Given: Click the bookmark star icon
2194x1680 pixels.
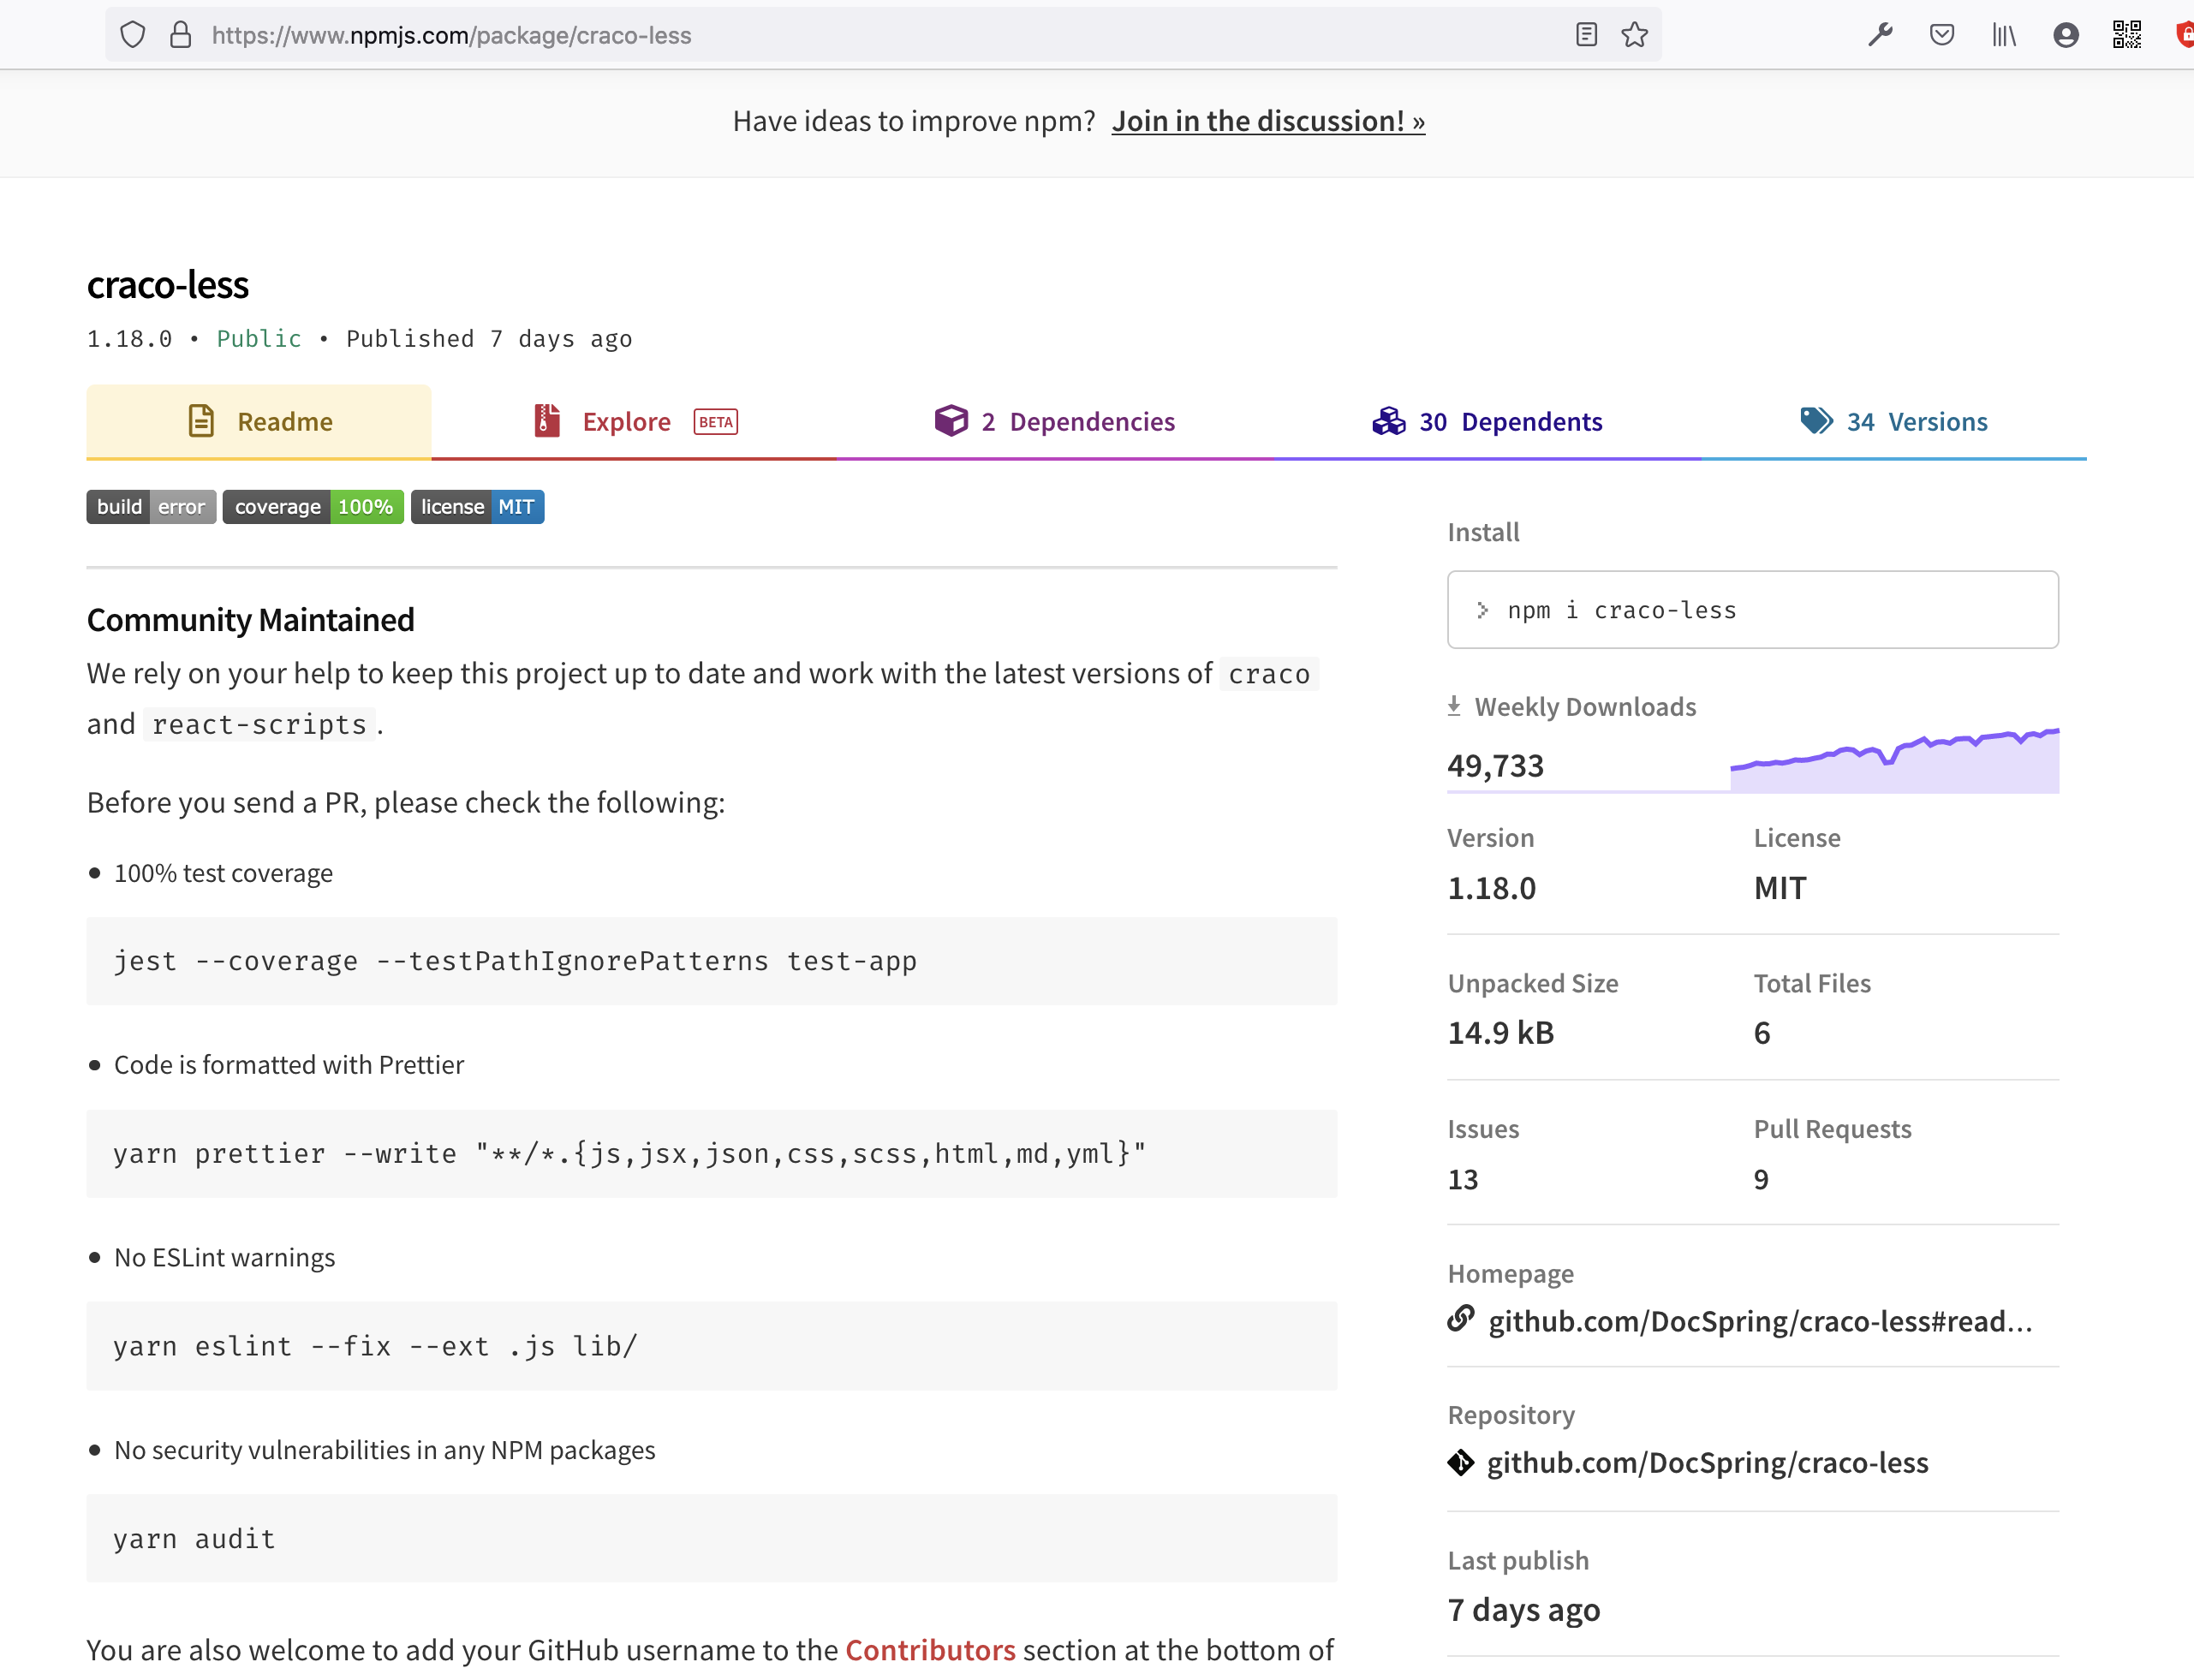Looking at the screenshot, I should tap(1635, 35).
